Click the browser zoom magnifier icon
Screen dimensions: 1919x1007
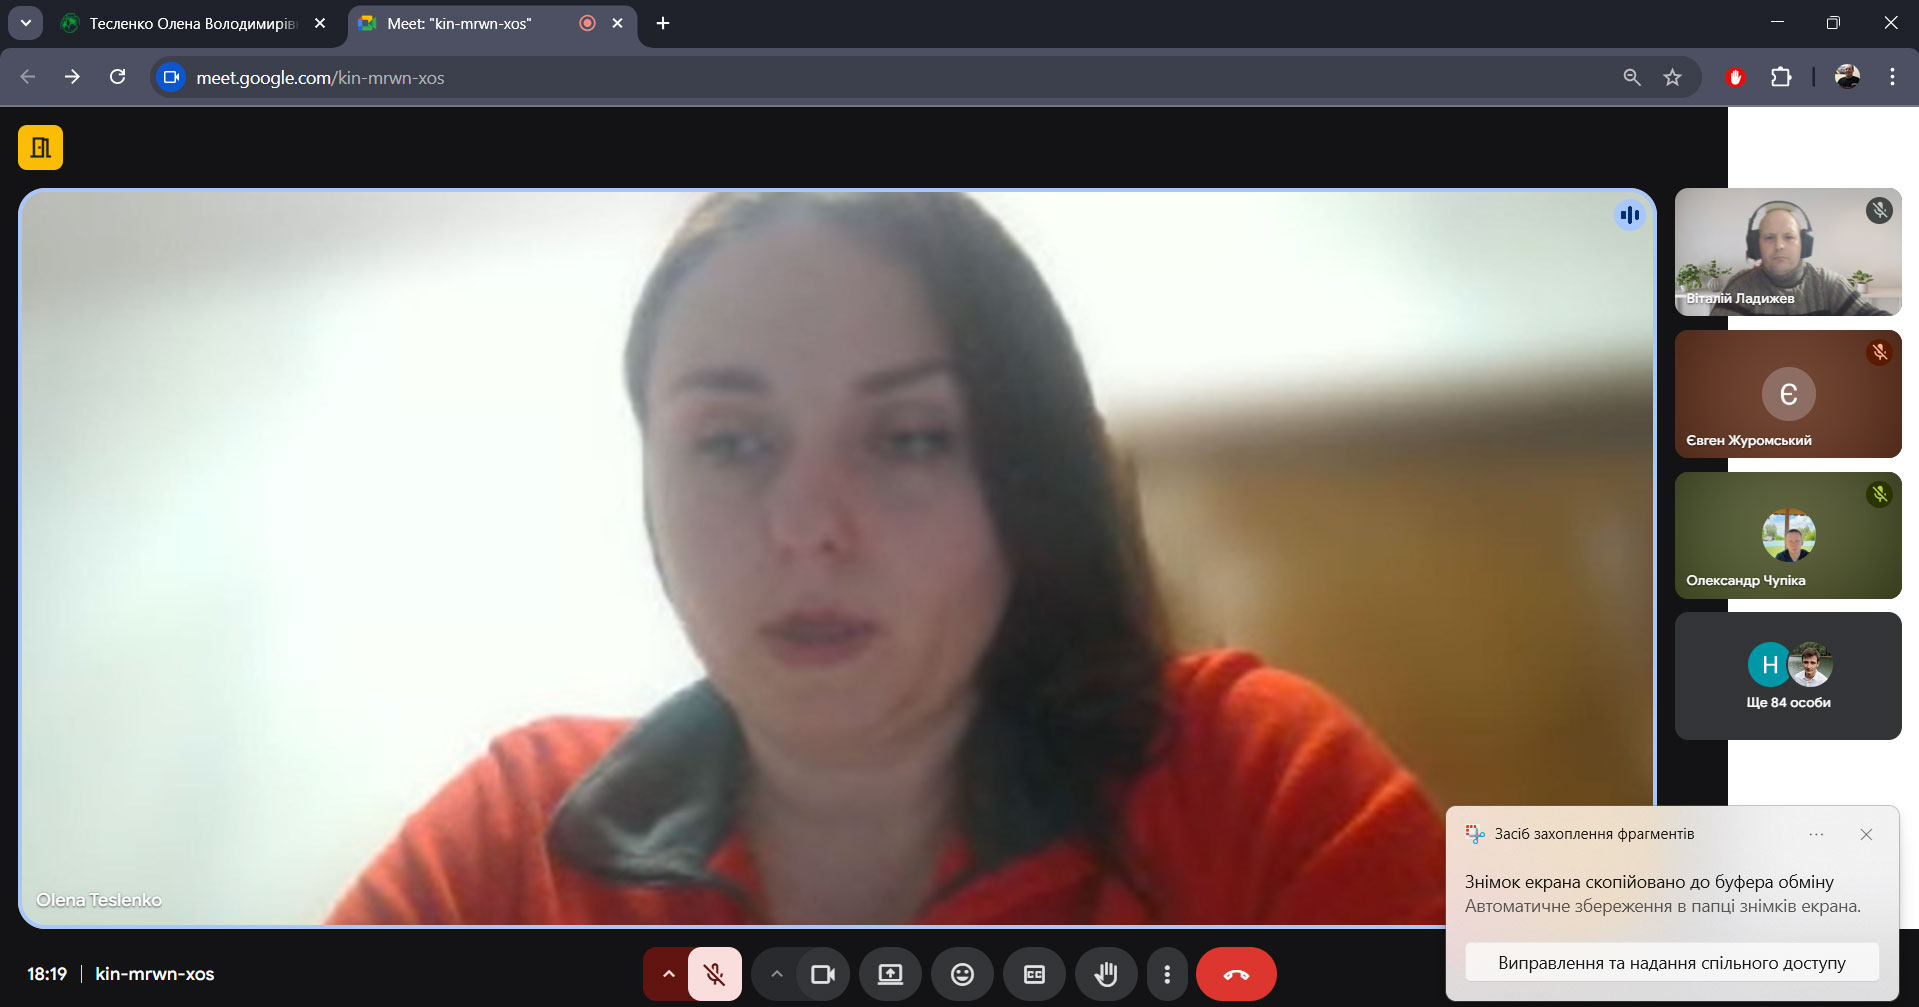(1632, 77)
